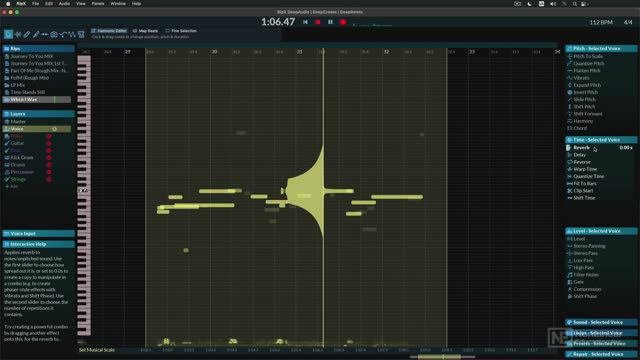Viewport: 640px width, 360px height.
Task: Choose the Fit To Bars effect
Action: click(x=585, y=184)
